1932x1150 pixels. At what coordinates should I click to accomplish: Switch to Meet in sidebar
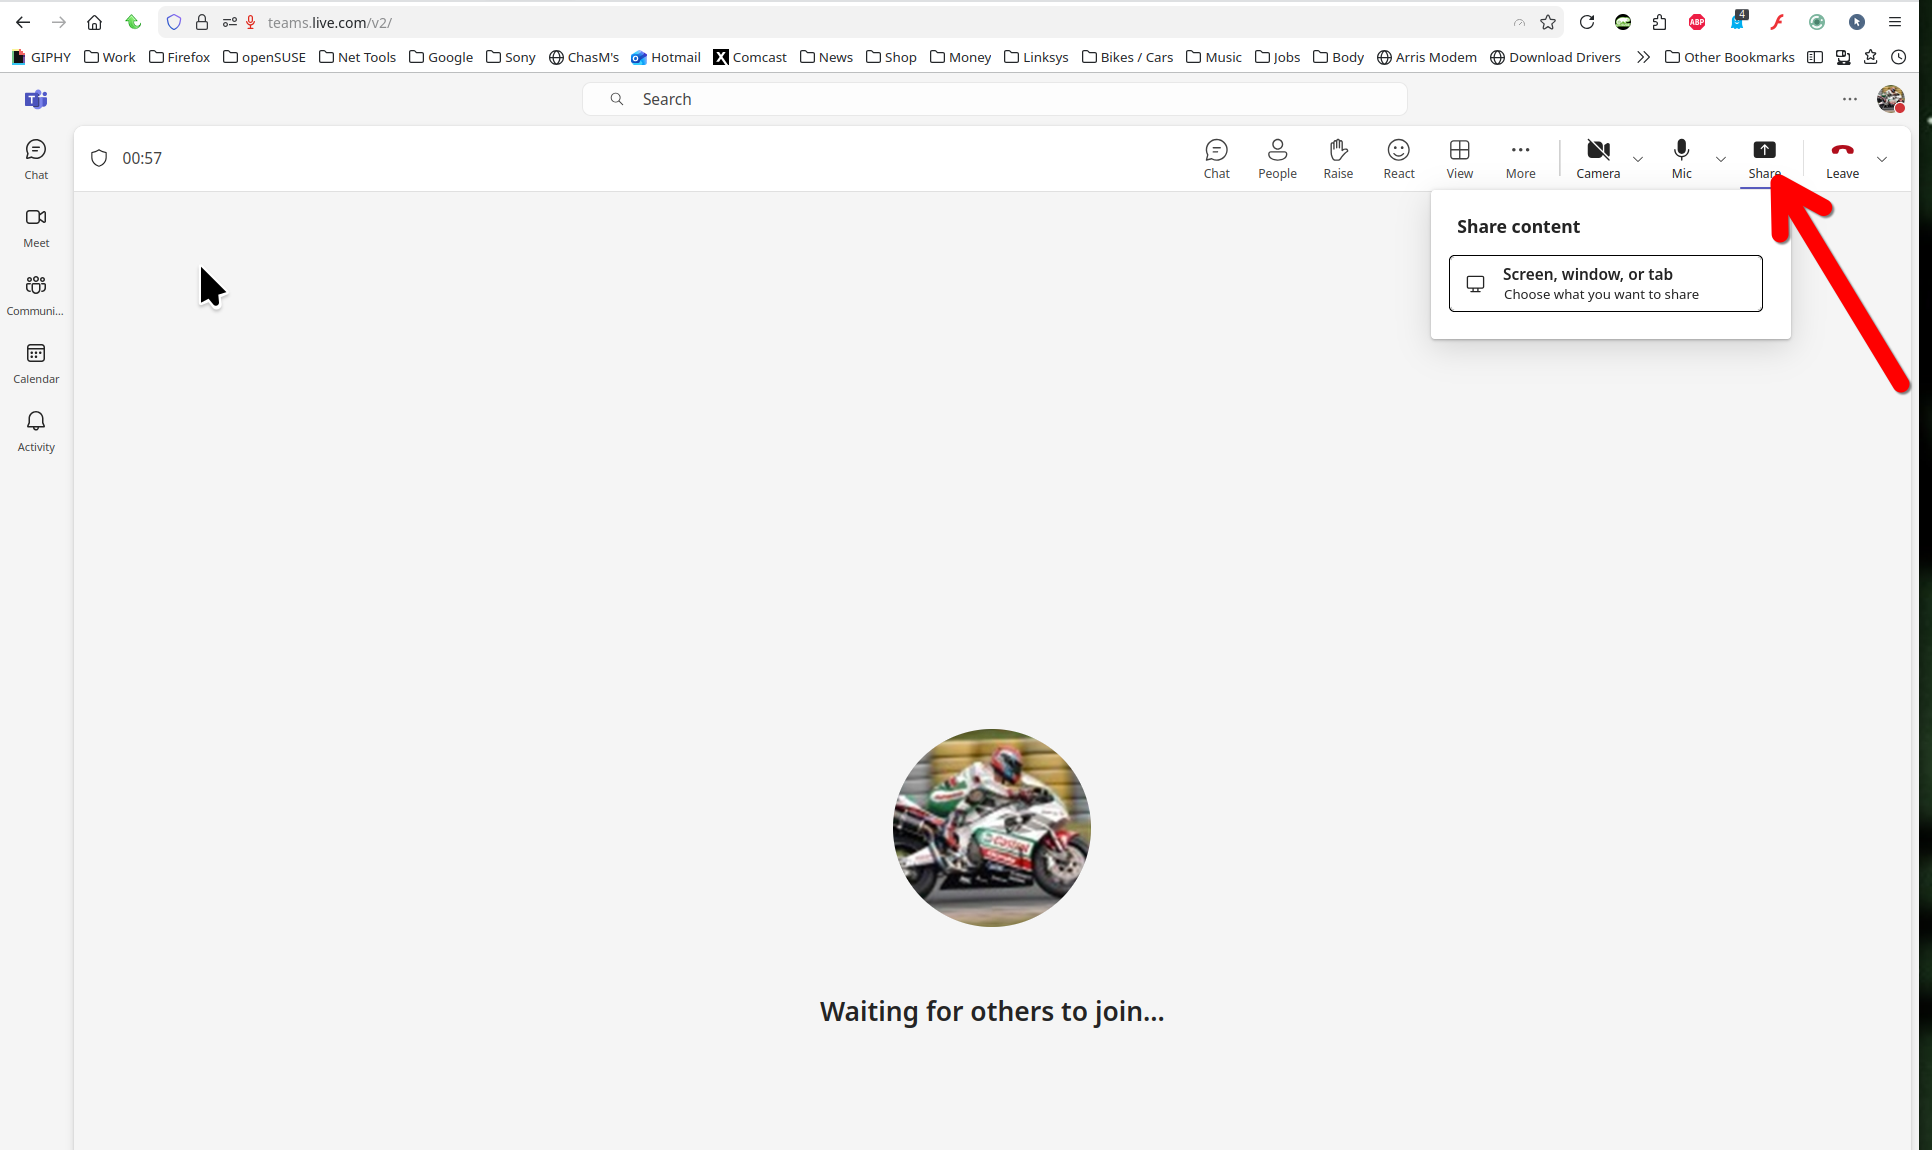36,227
